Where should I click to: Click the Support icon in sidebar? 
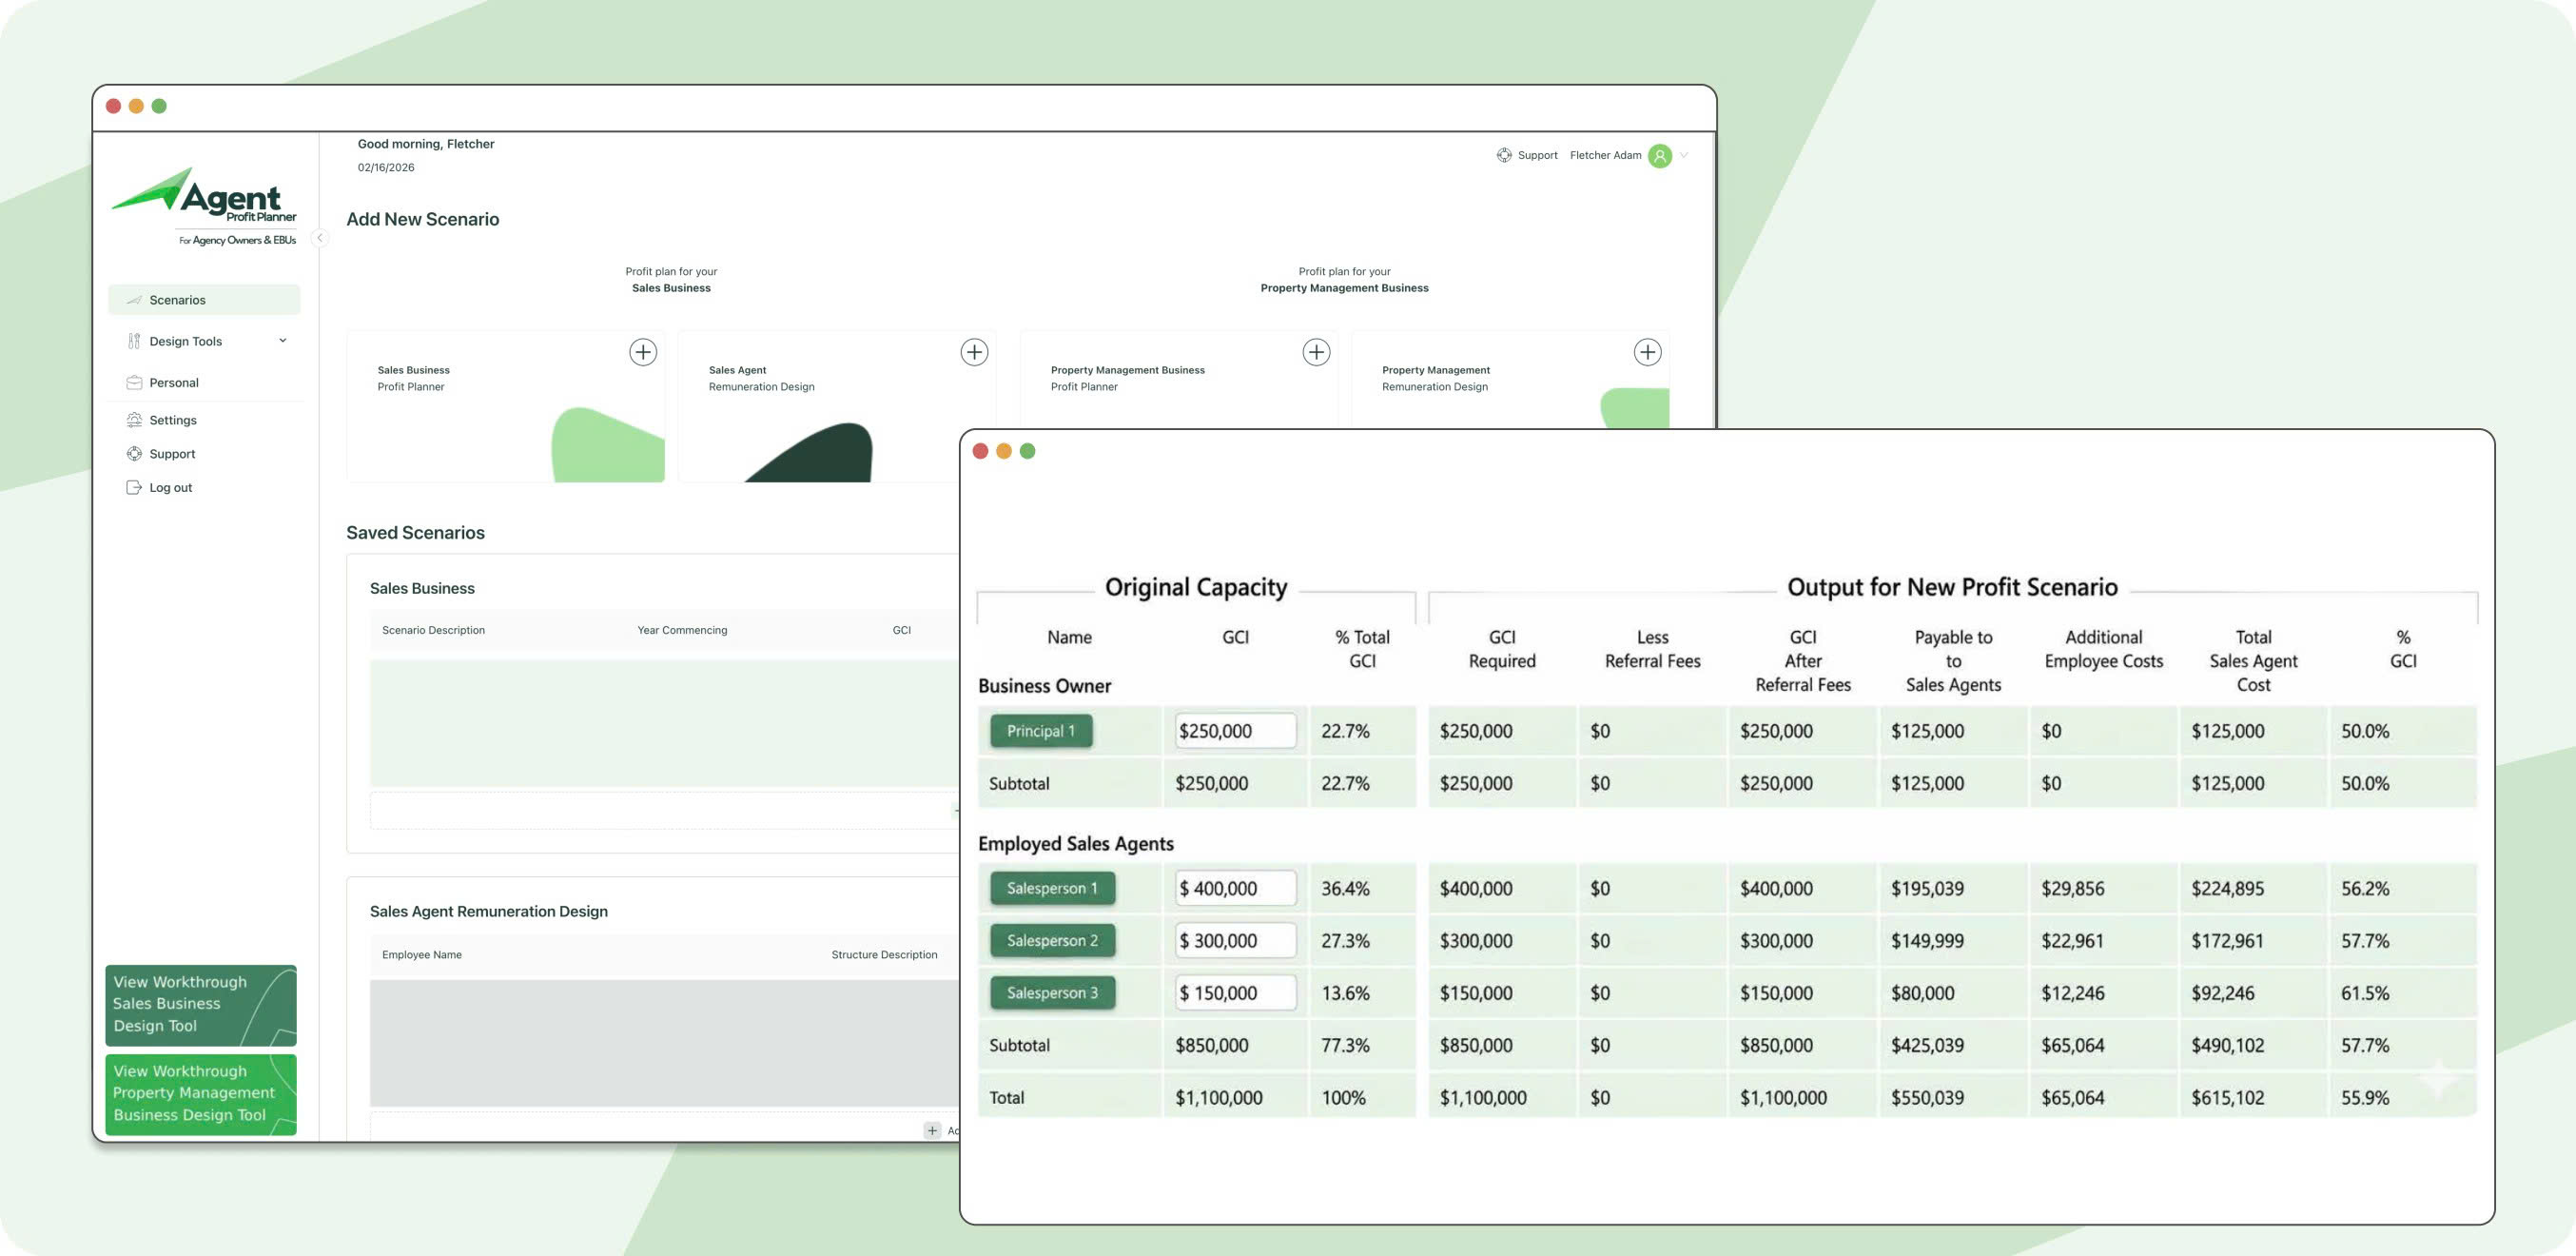[x=134, y=454]
